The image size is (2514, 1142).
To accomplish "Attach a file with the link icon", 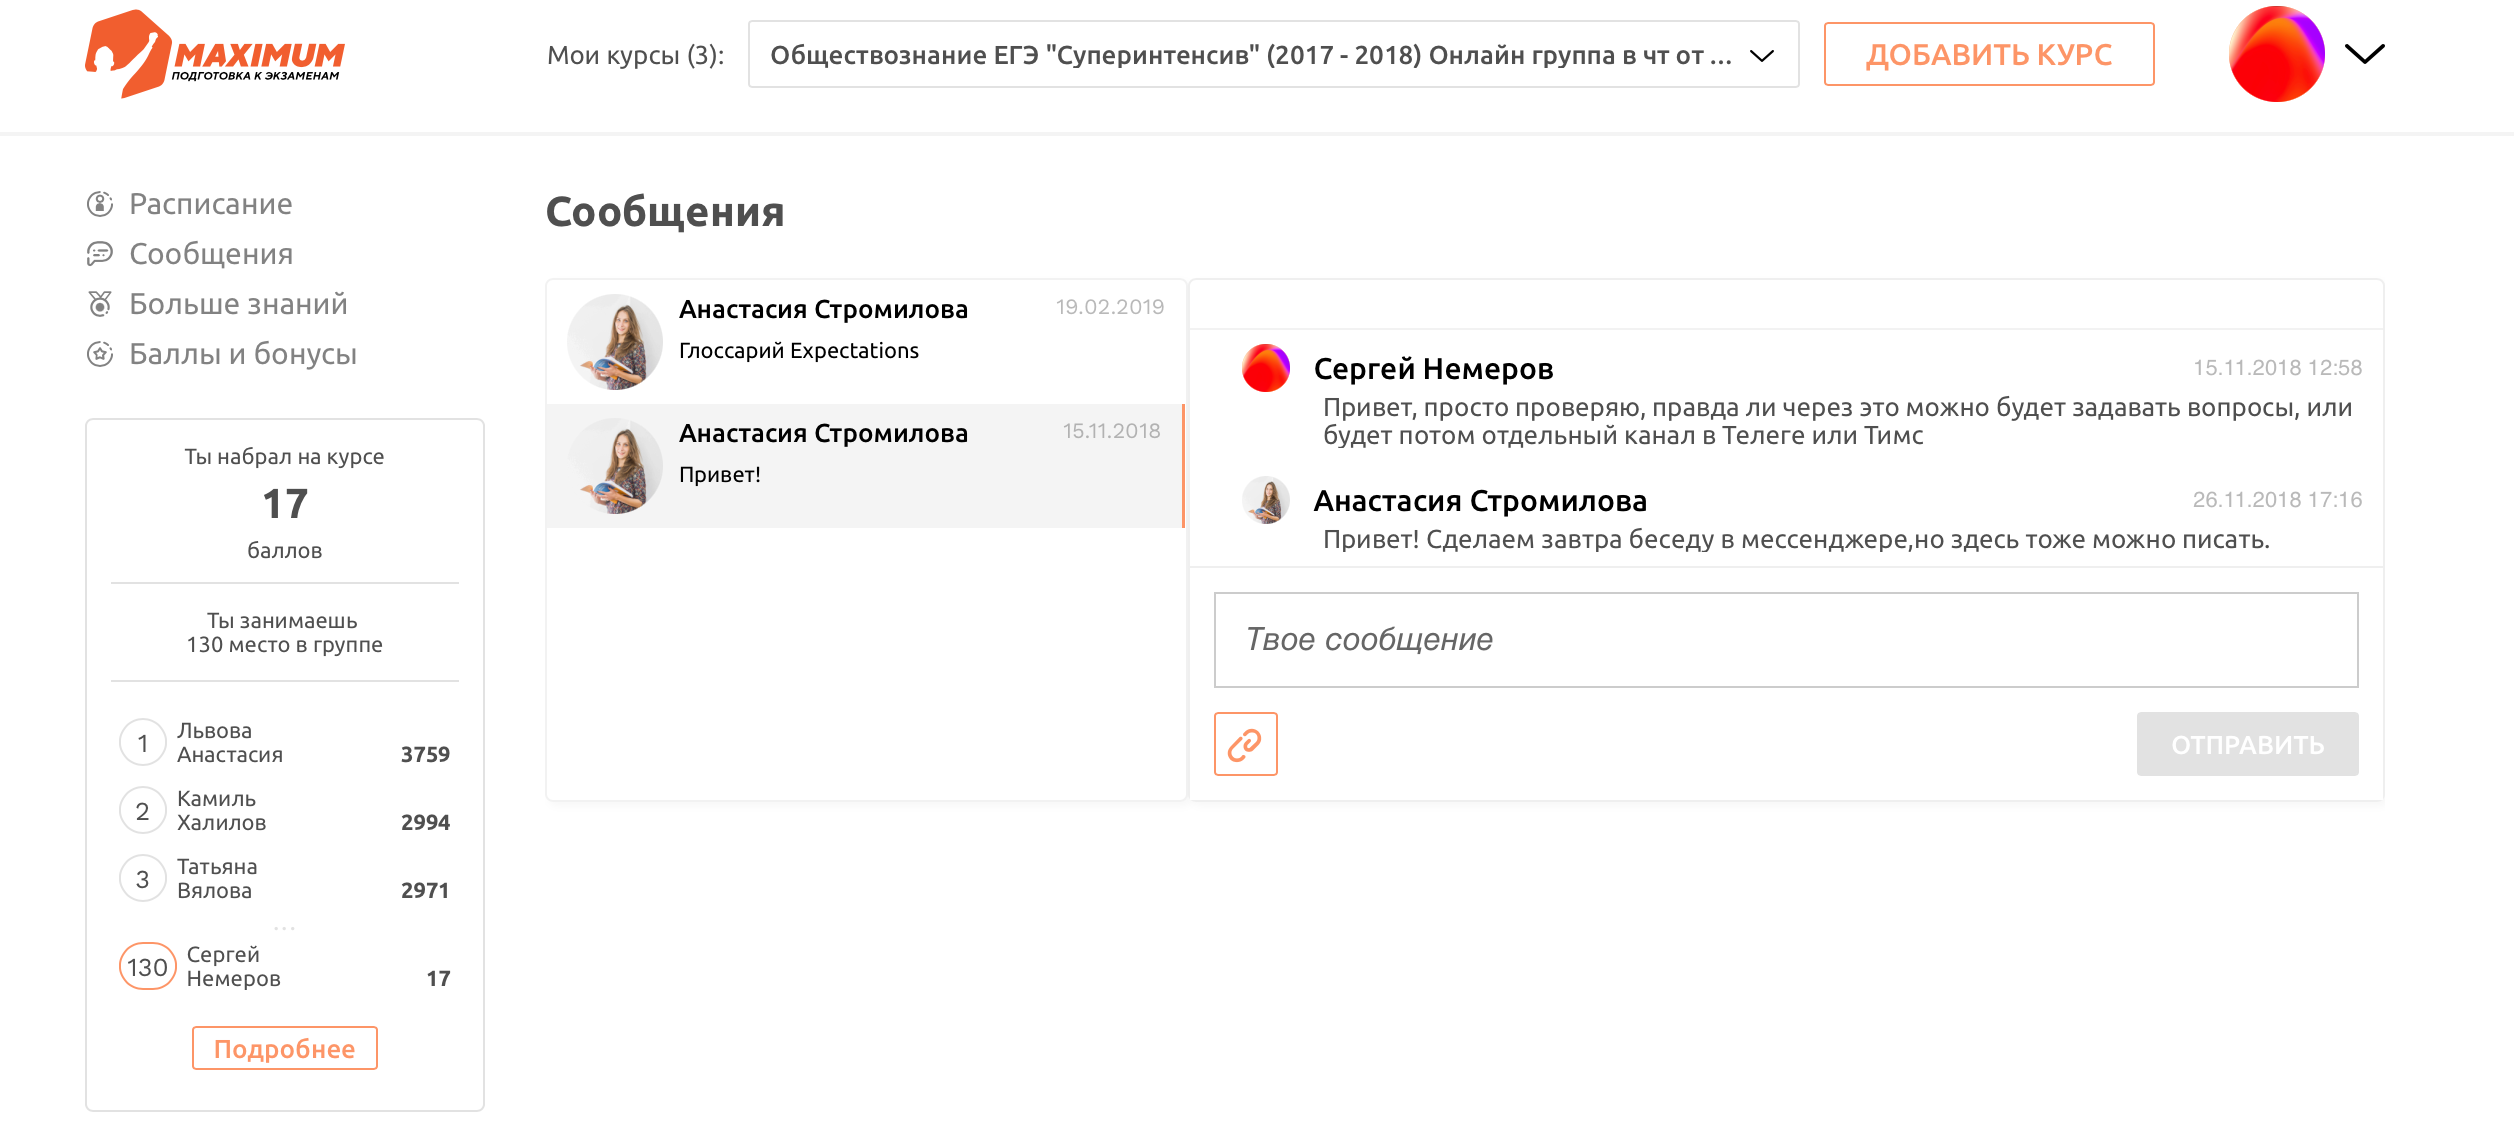I will [x=1245, y=744].
